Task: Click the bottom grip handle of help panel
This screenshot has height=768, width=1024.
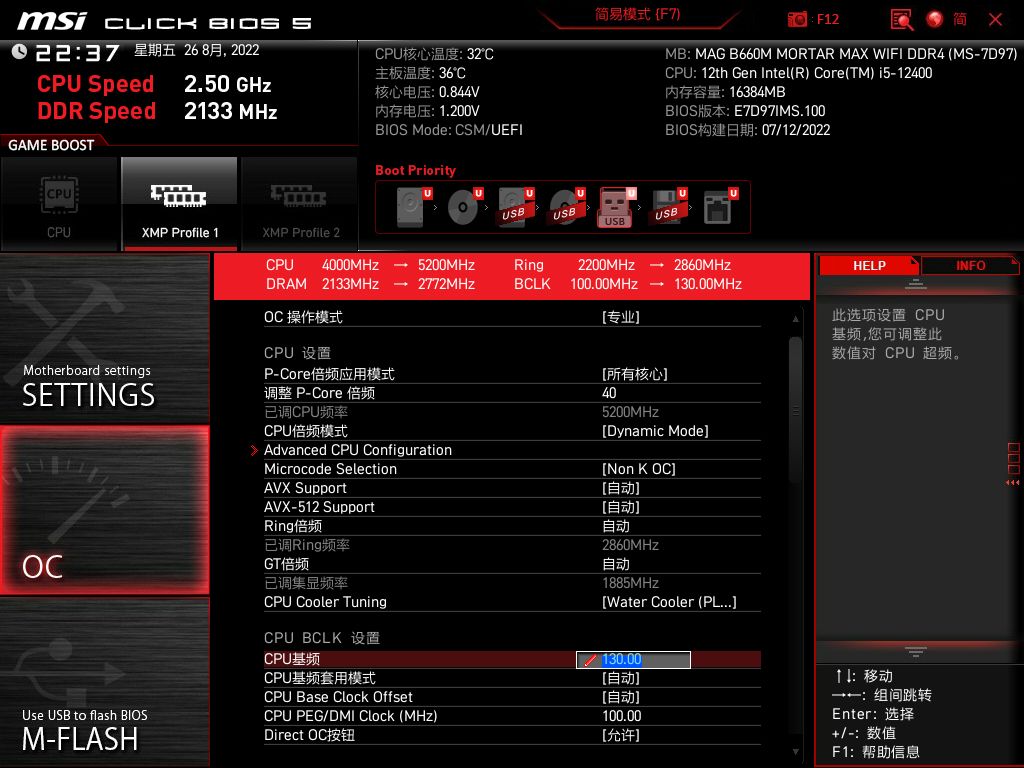Action: point(916,651)
